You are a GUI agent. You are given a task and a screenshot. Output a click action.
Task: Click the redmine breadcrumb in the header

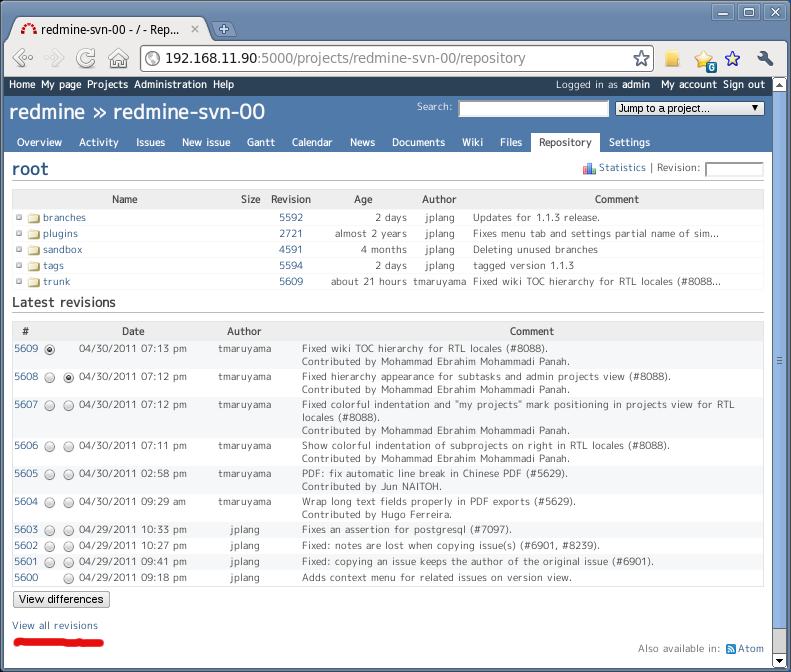point(47,111)
